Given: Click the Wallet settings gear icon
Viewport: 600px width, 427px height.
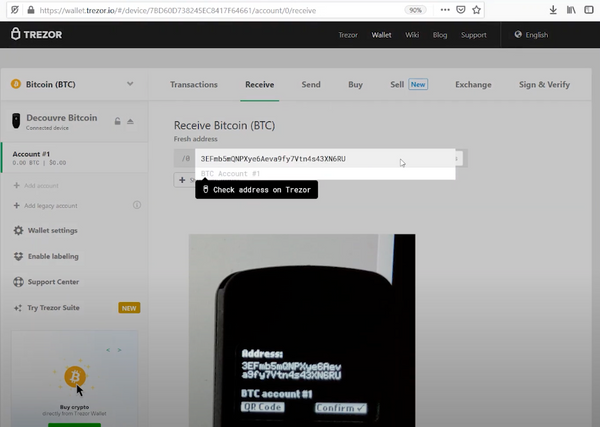Looking at the screenshot, I should [18, 230].
